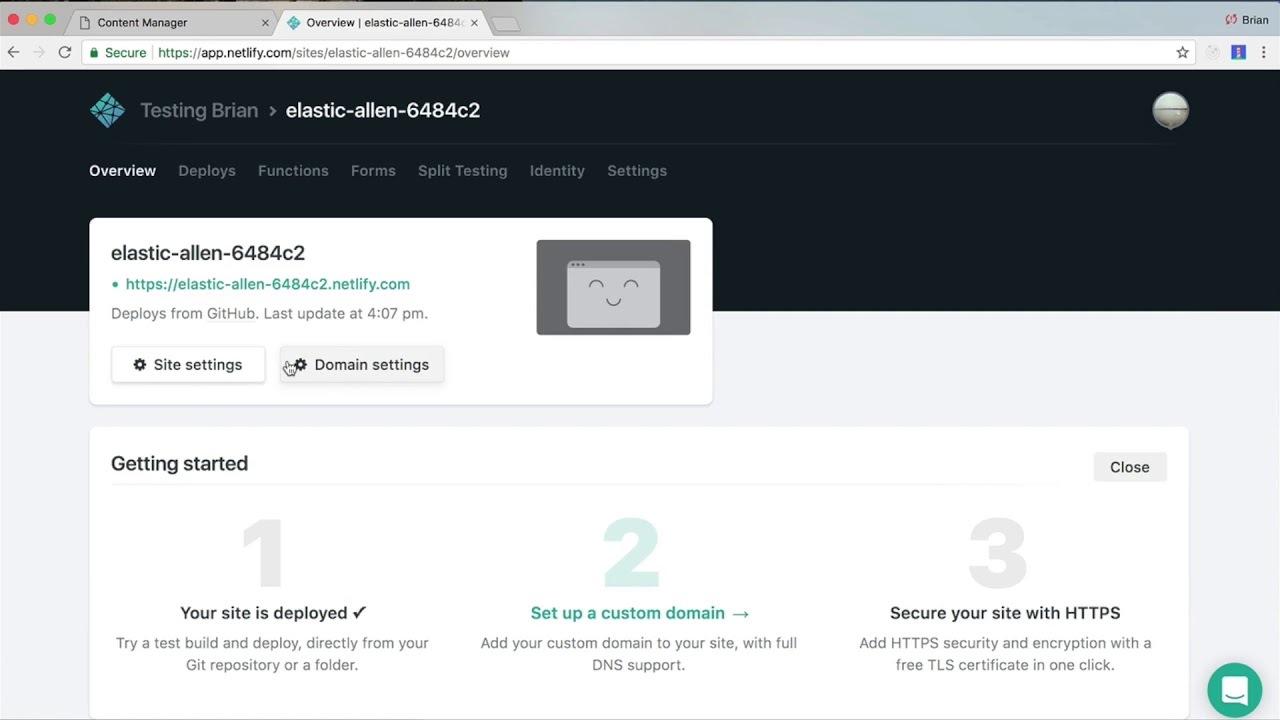Open the Intercom chat bubble
Viewport: 1280px width, 720px height.
click(x=1234, y=690)
